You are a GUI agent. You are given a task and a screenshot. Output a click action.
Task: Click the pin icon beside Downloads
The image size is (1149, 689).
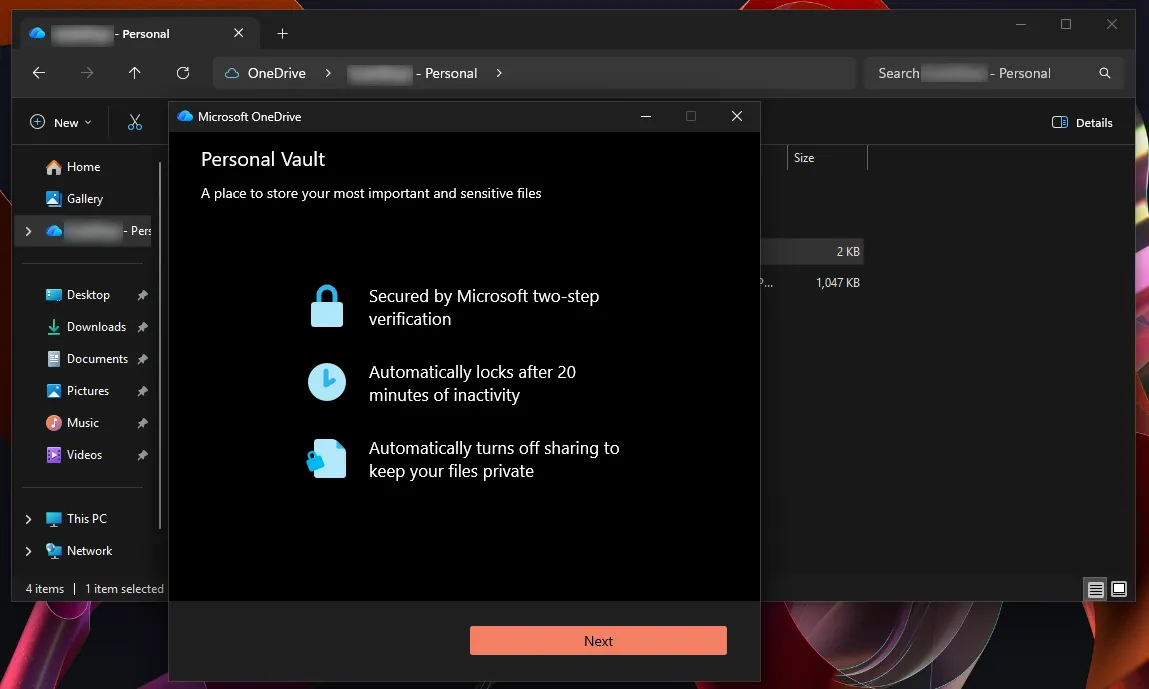[x=142, y=327]
